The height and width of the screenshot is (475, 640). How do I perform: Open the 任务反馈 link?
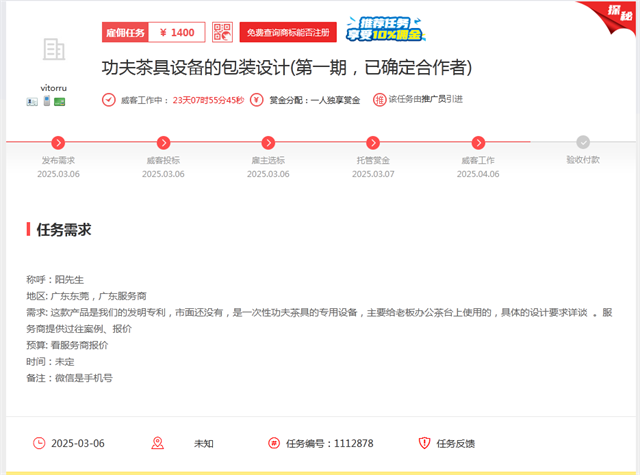pos(456,444)
